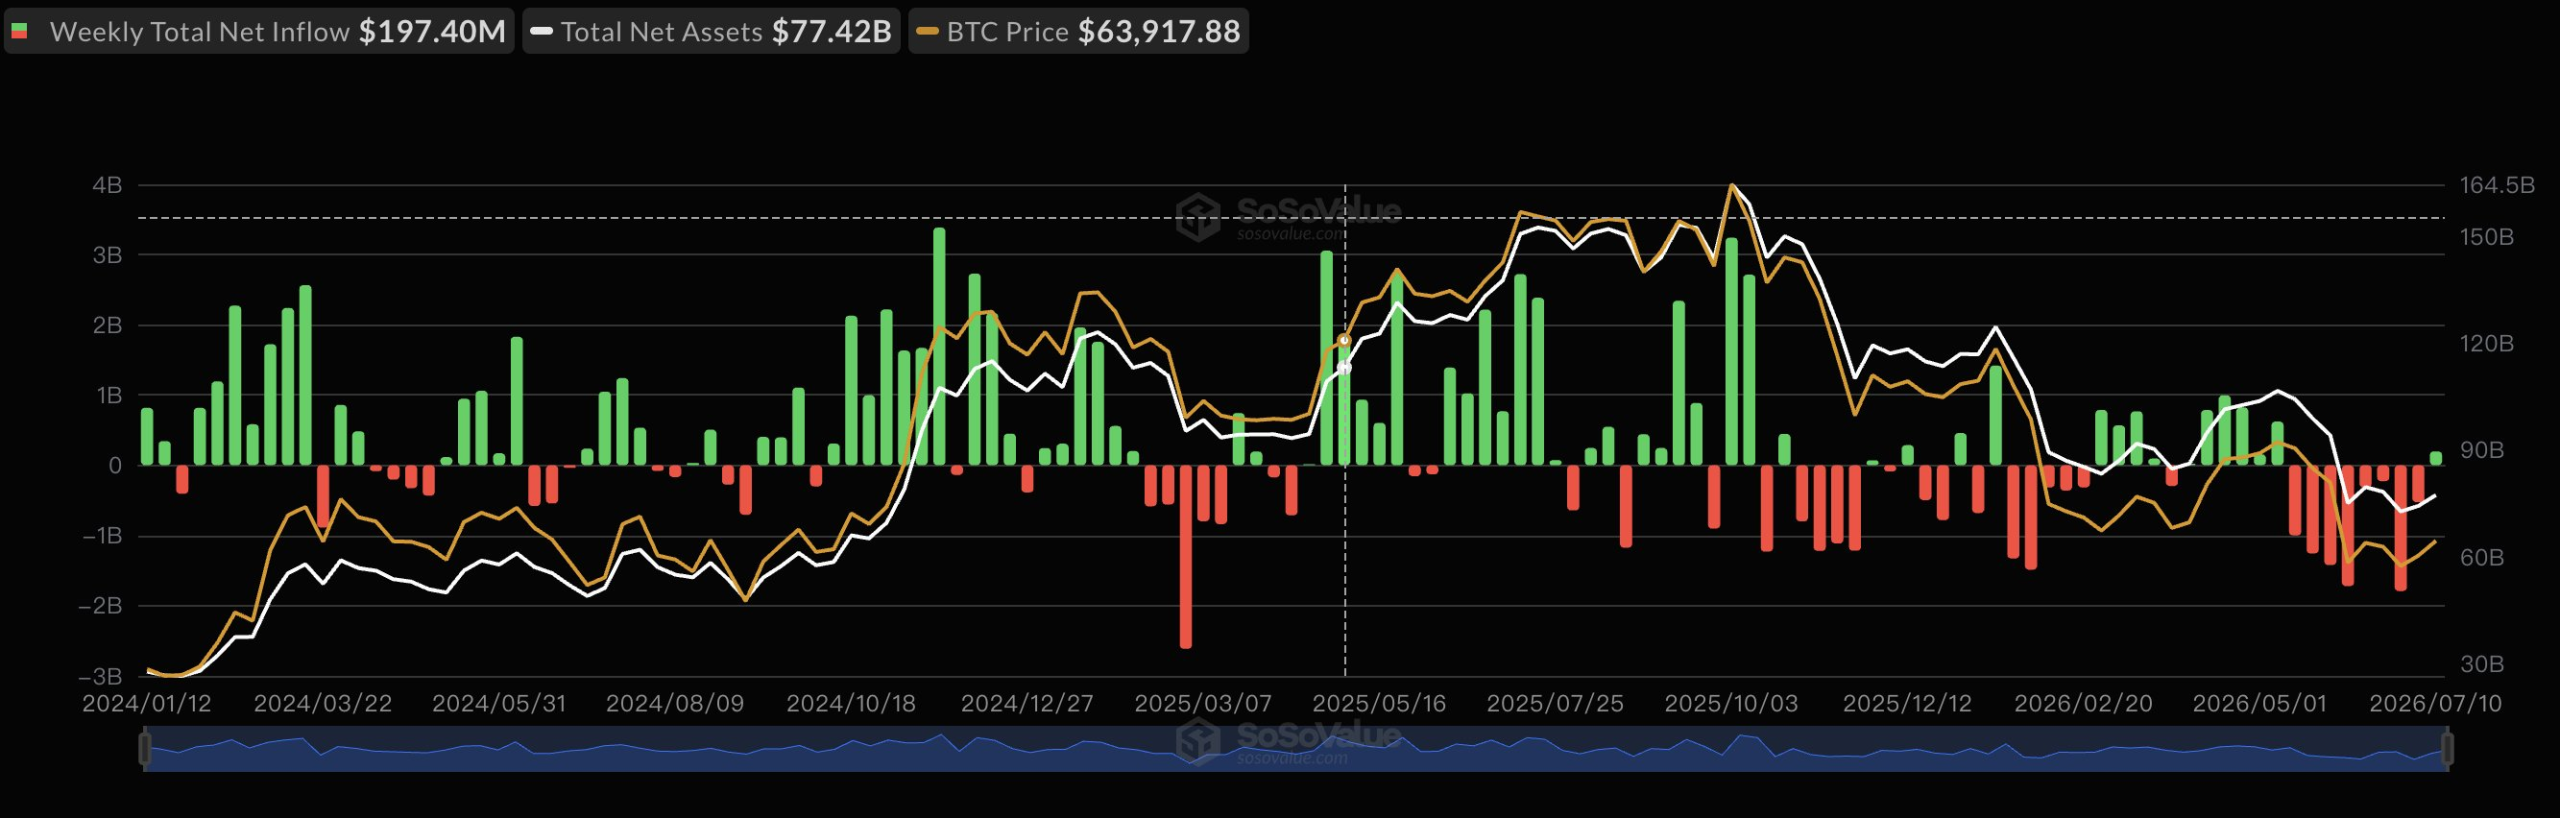Click the $77.42B total net assets value
Viewport: 2560px width, 818px height.
[x=831, y=31]
